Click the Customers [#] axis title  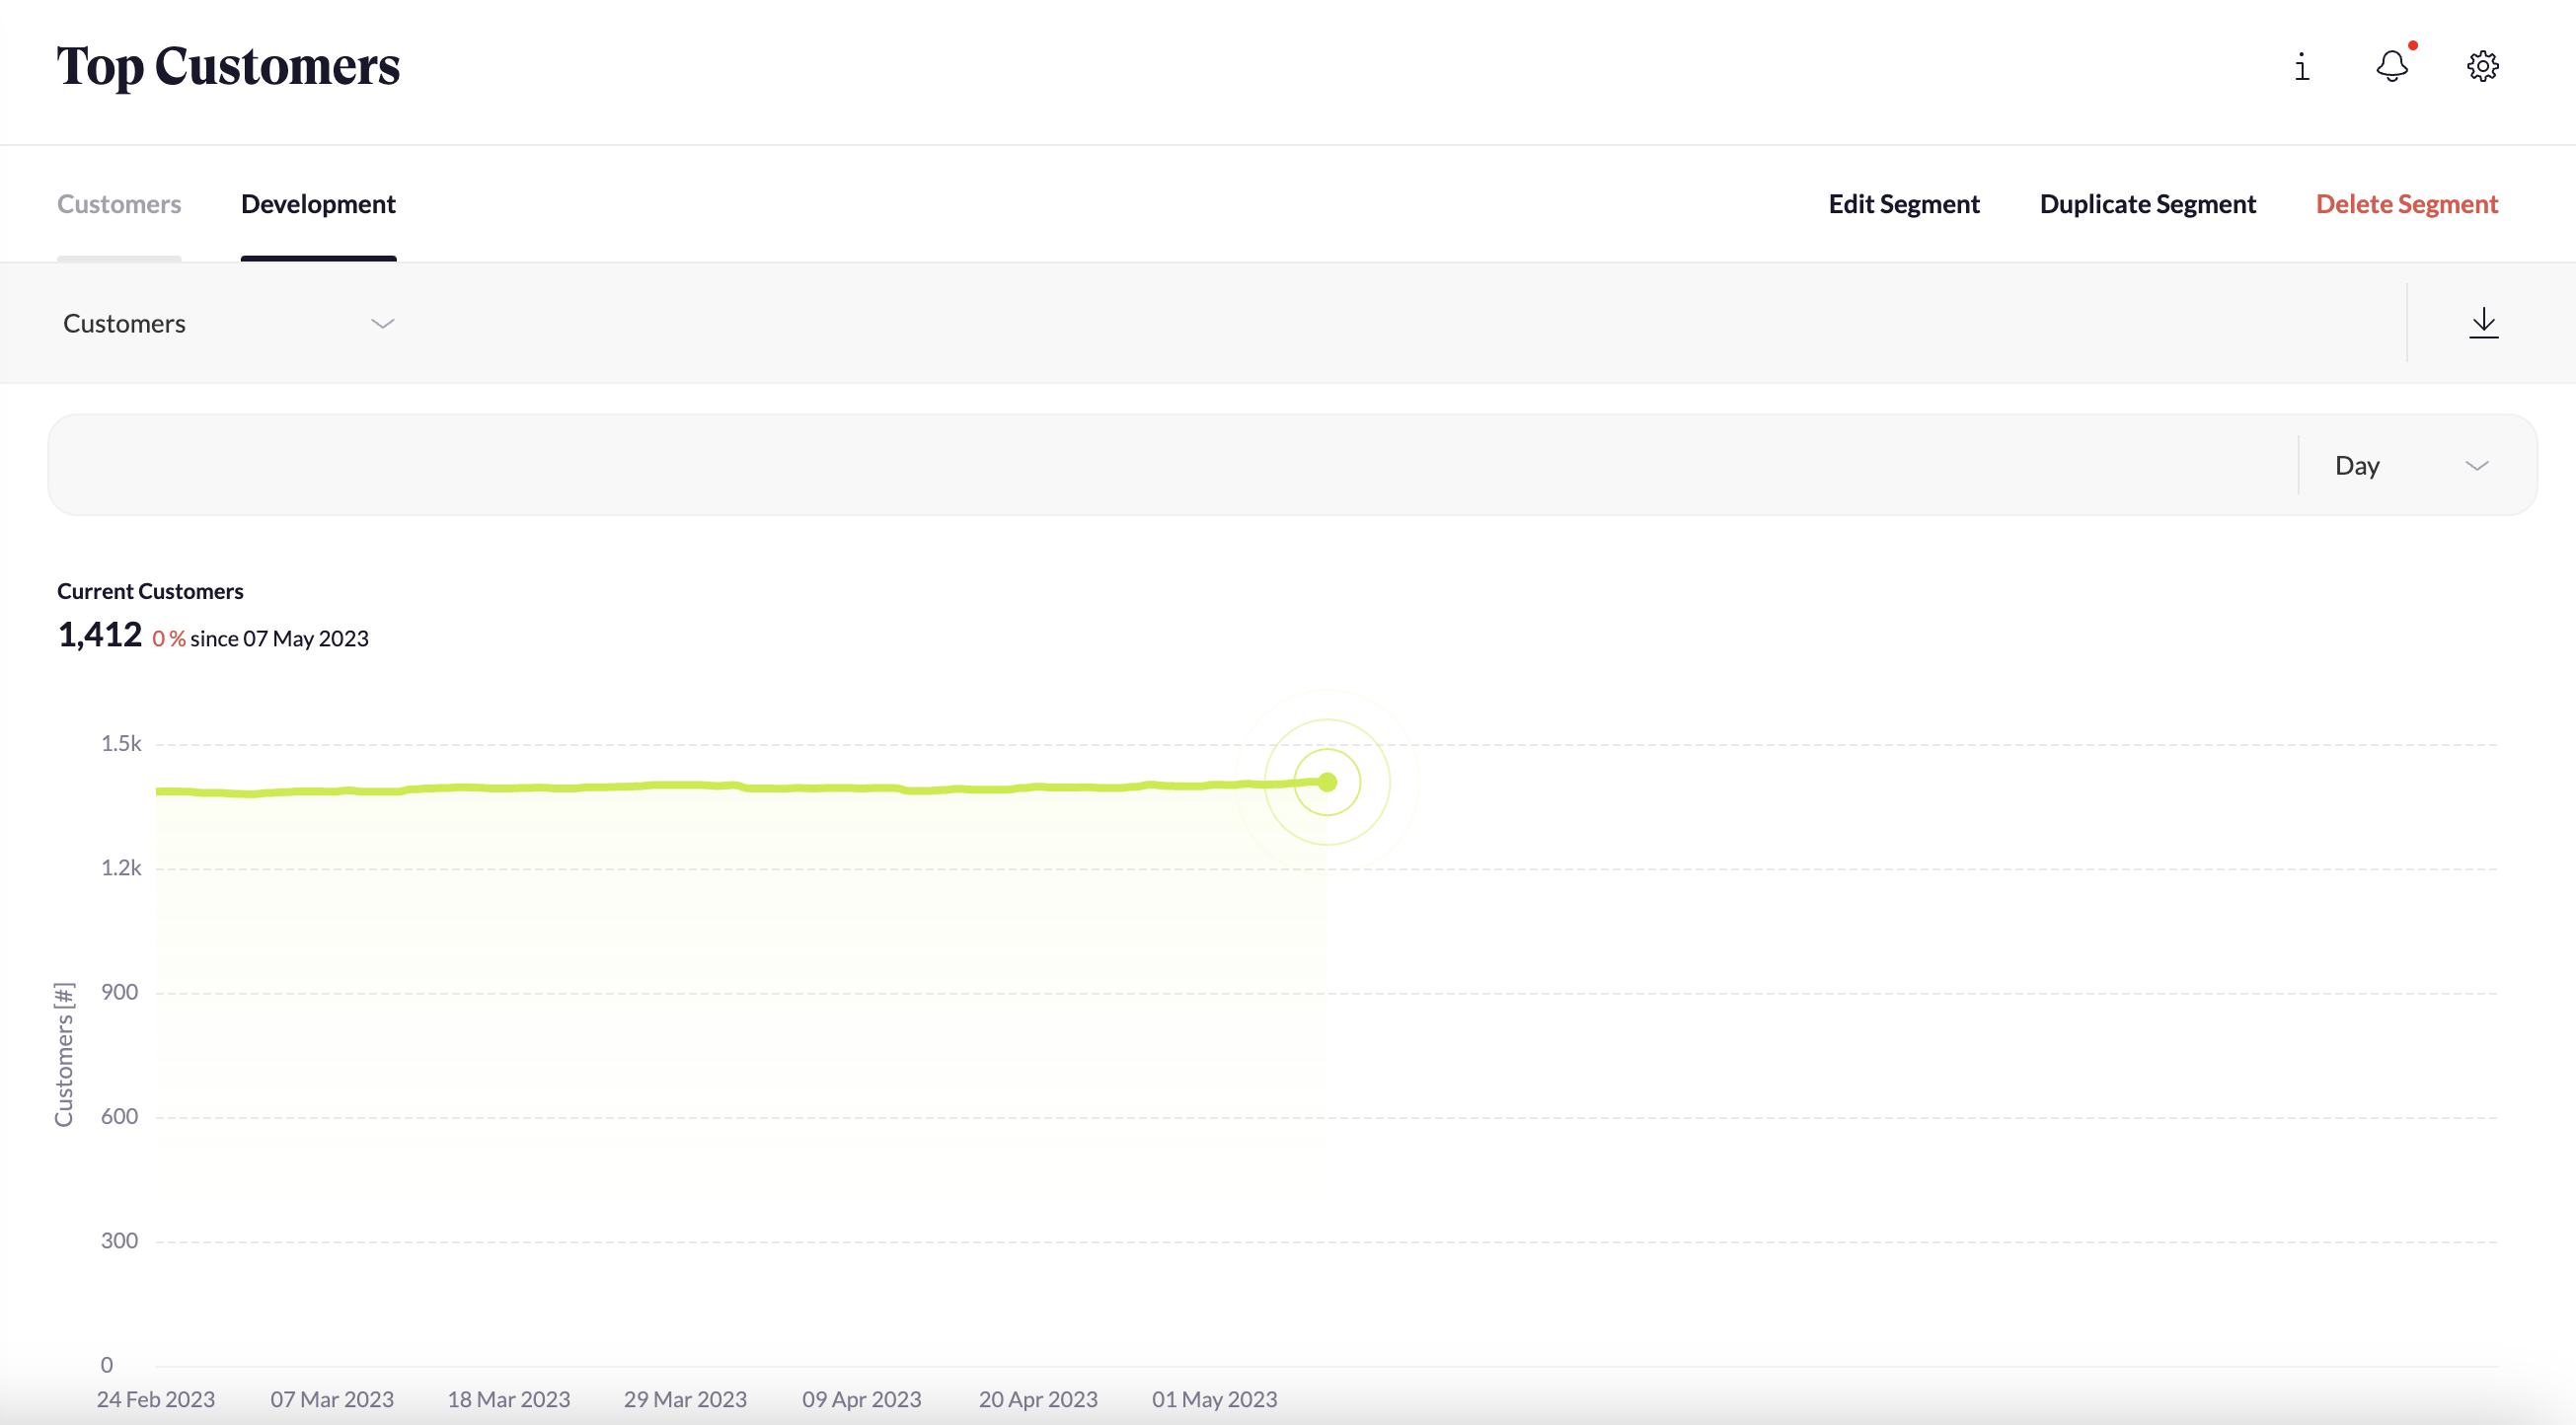[x=64, y=1054]
